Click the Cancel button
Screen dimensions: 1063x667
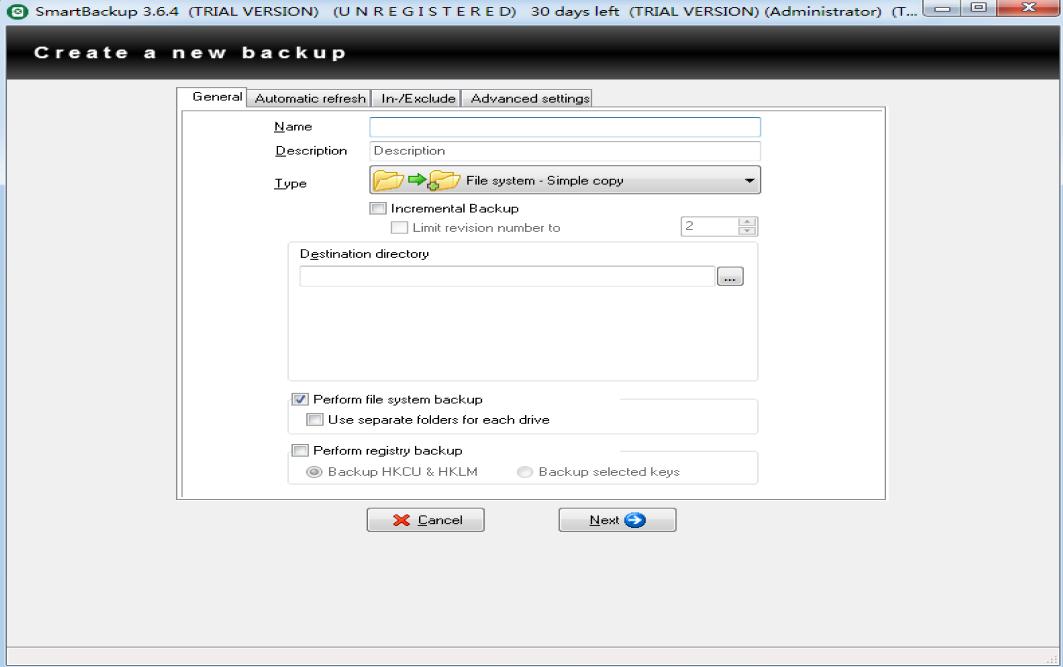(x=426, y=520)
